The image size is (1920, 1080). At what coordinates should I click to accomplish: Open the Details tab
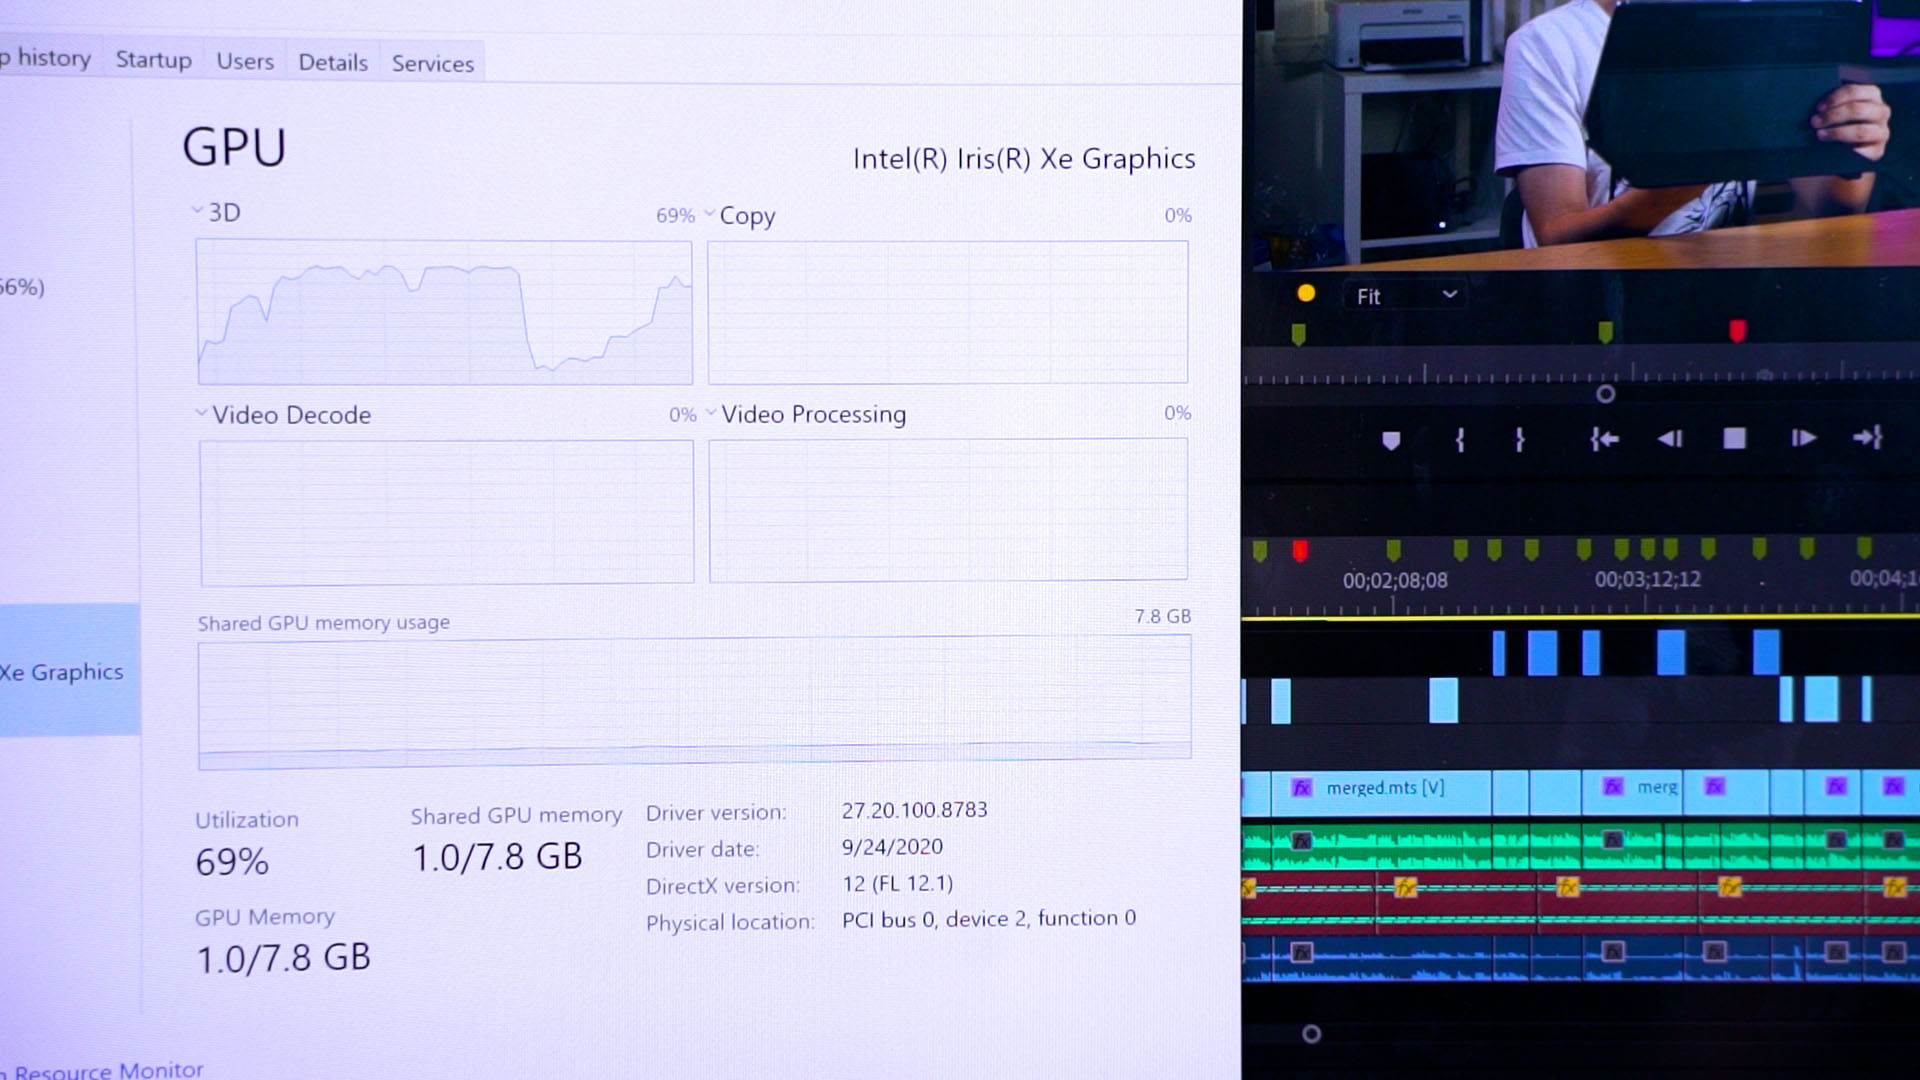pyautogui.click(x=333, y=62)
